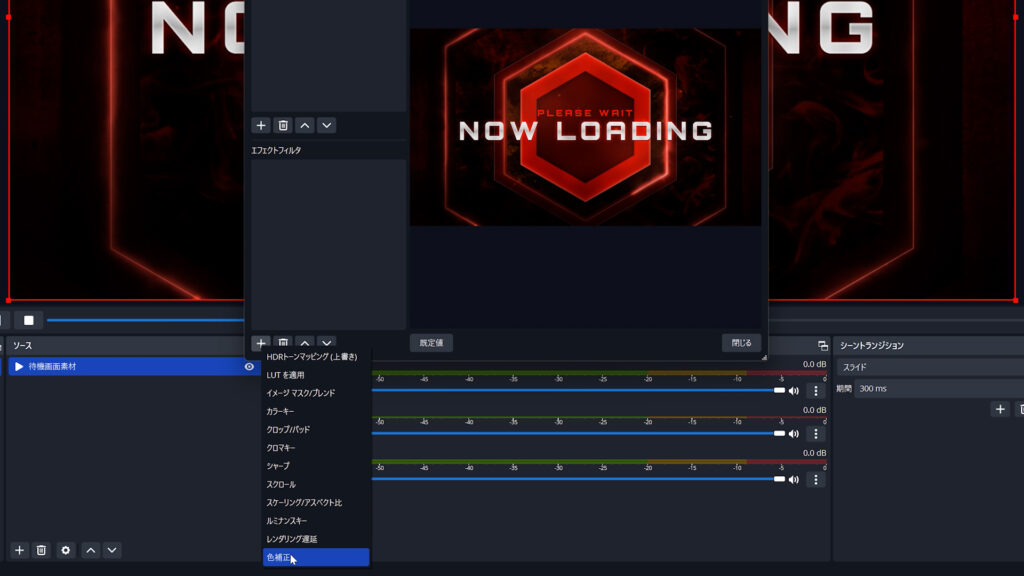The image size is (1024, 576).
Task: Open the スライド transition type dropdown
Action: pyautogui.click(x=930, y=367)
